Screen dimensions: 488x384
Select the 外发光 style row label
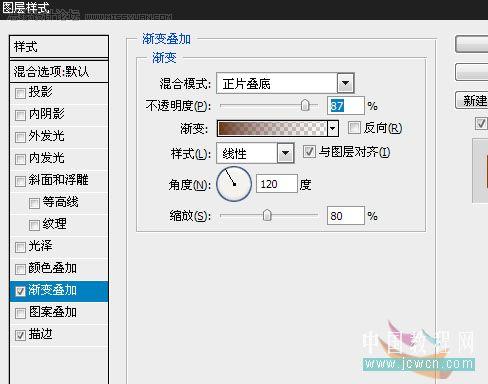click(46, 136)
